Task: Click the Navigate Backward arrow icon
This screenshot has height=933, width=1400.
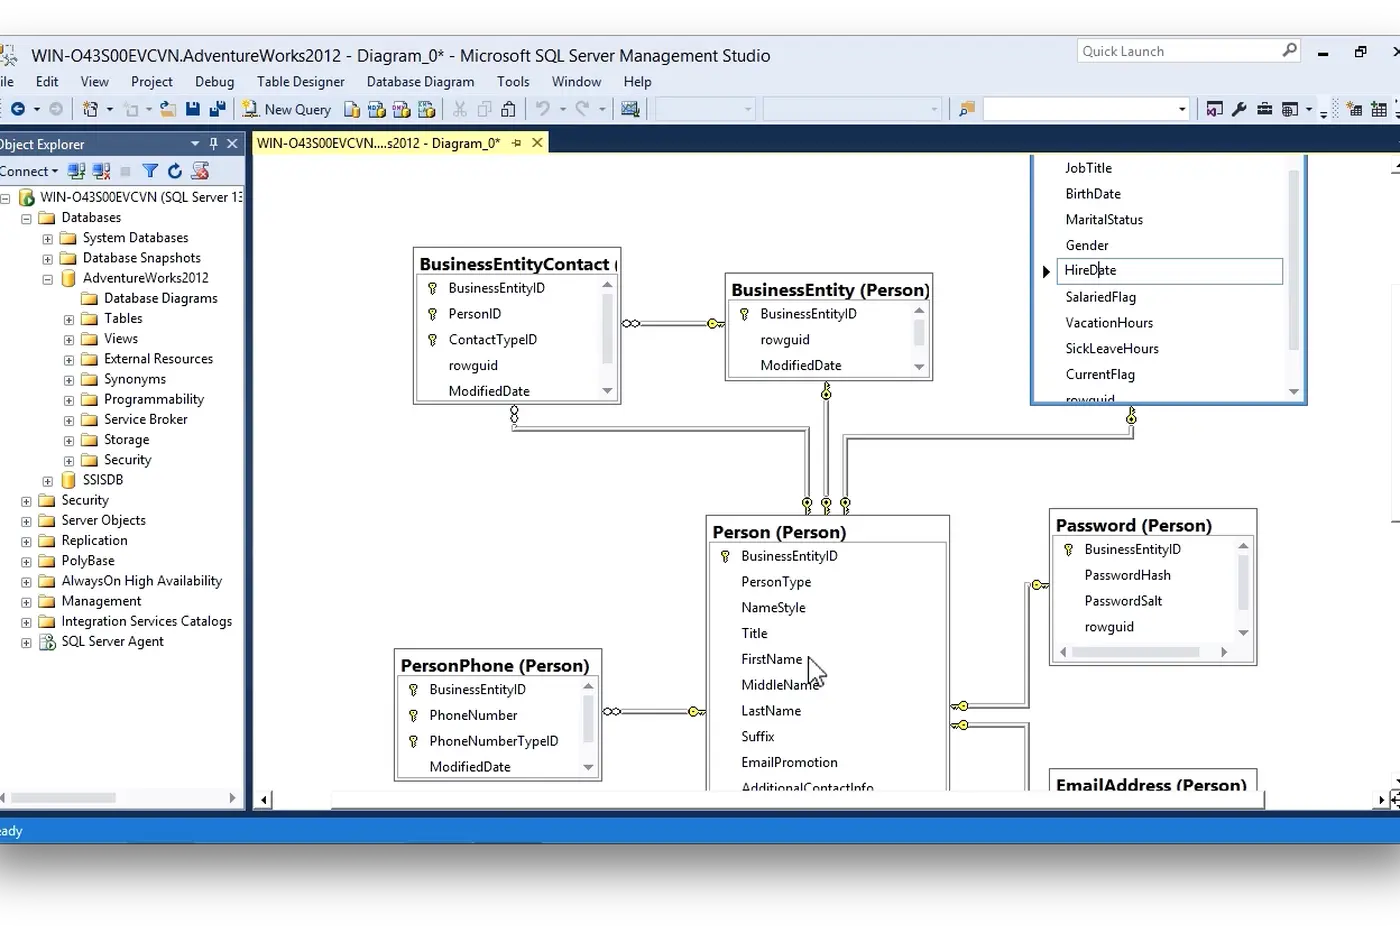Action: pyautogui.click(x=18, y=109)
